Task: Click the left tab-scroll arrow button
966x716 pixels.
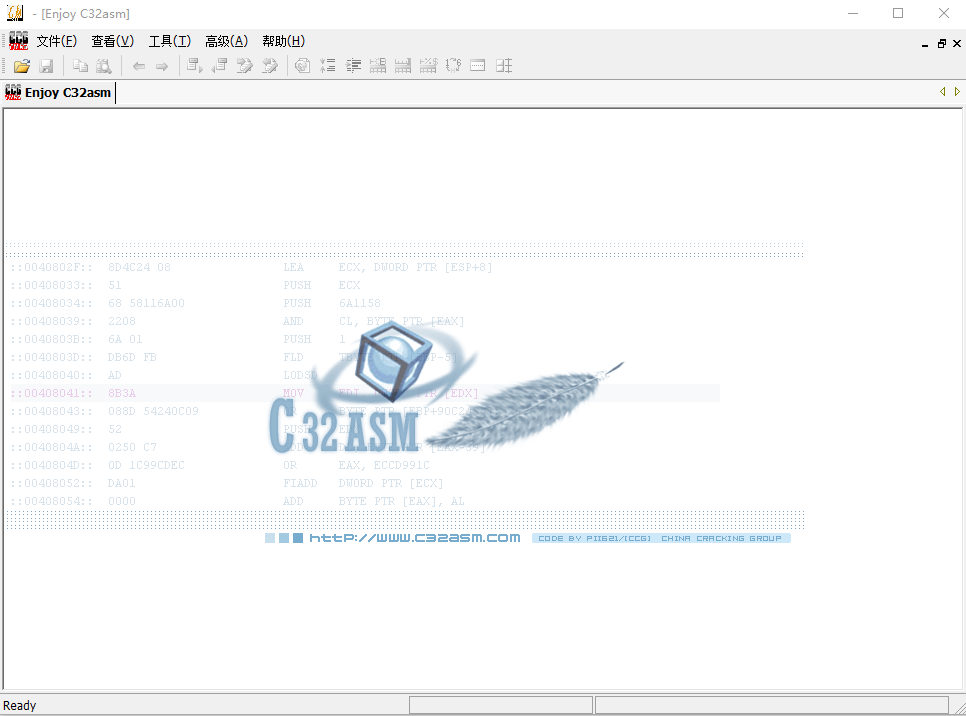Action: point(943,91)
